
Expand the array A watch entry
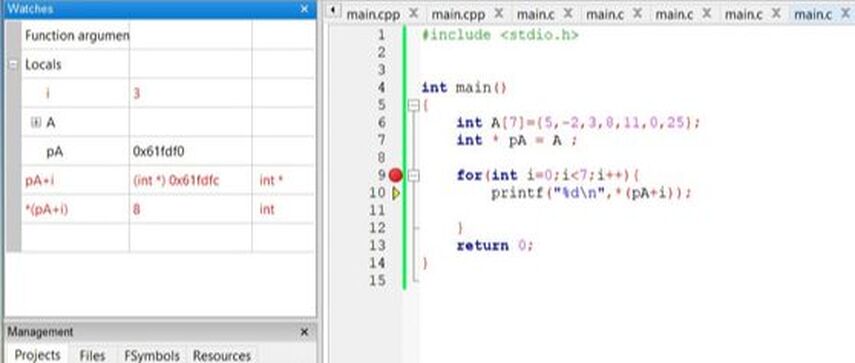pyautogui.click(x=36, y=123)
